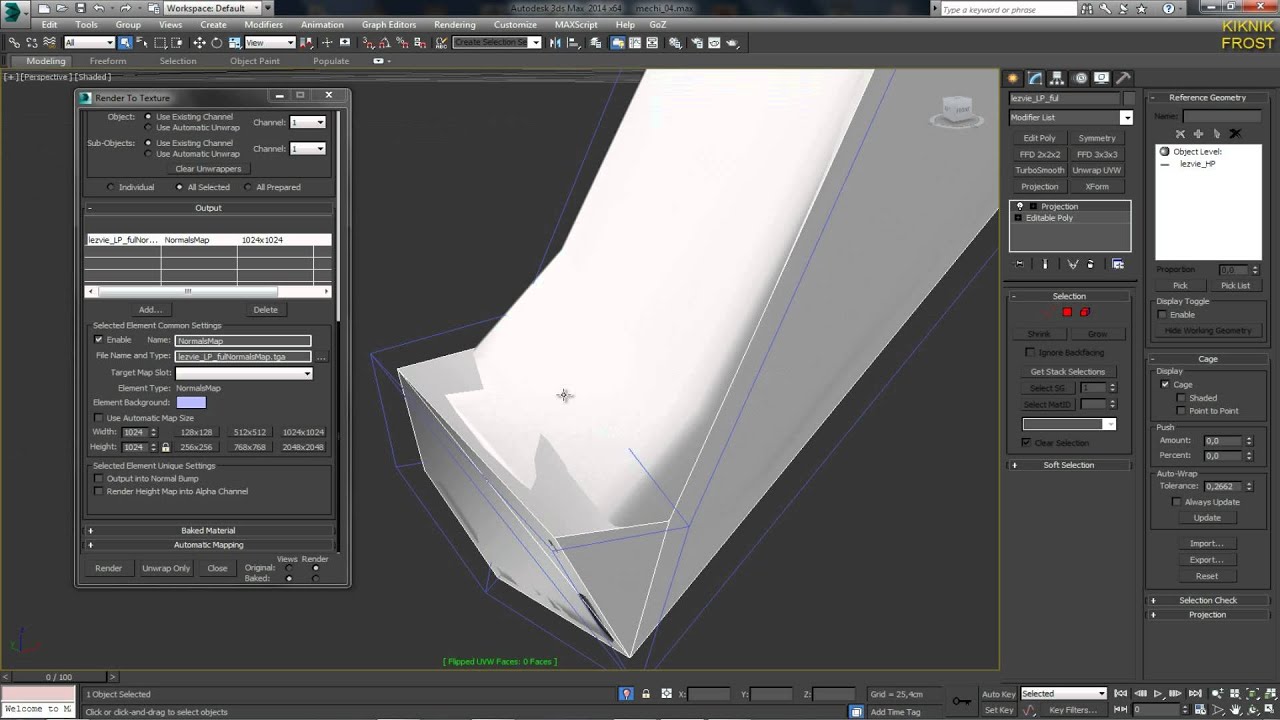This screenshot has width=1280, height=720.
Task: Open the Sub-Objects Channel dropdown
Action: tap(307, 149)
